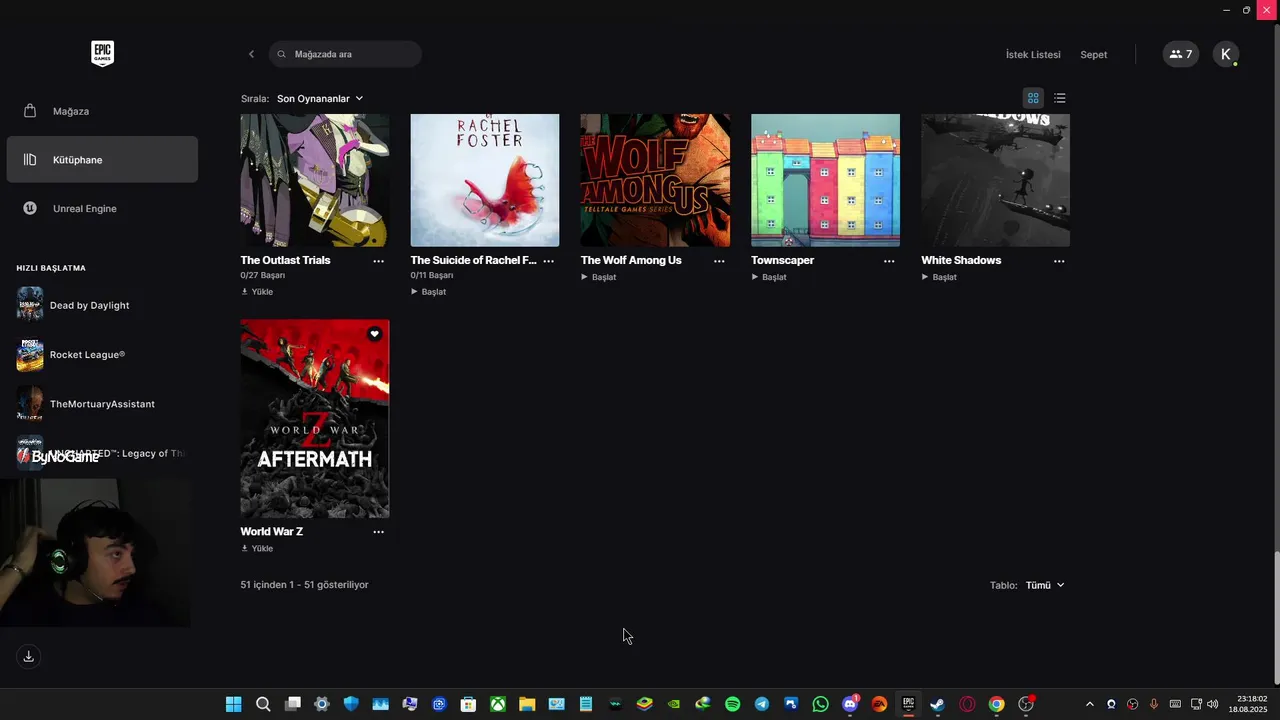The height and width of the screenshot is (720, 1280).
Task: Click Başlat for The Suicide of Rachel Foster
Action: (428, 292)
